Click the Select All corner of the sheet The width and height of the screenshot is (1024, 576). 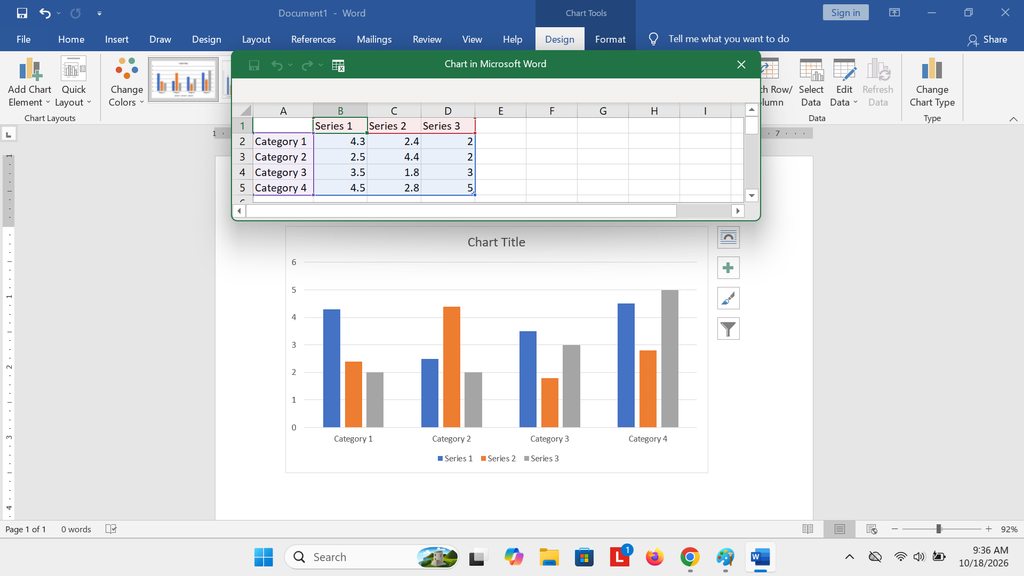tap(243, 110)
